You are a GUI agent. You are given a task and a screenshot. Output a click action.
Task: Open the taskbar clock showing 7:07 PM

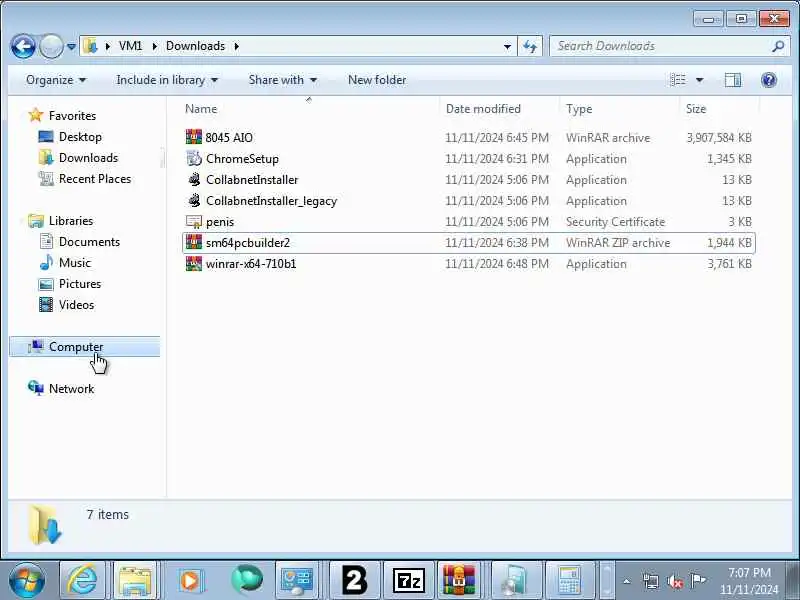(x=749, y=581)
